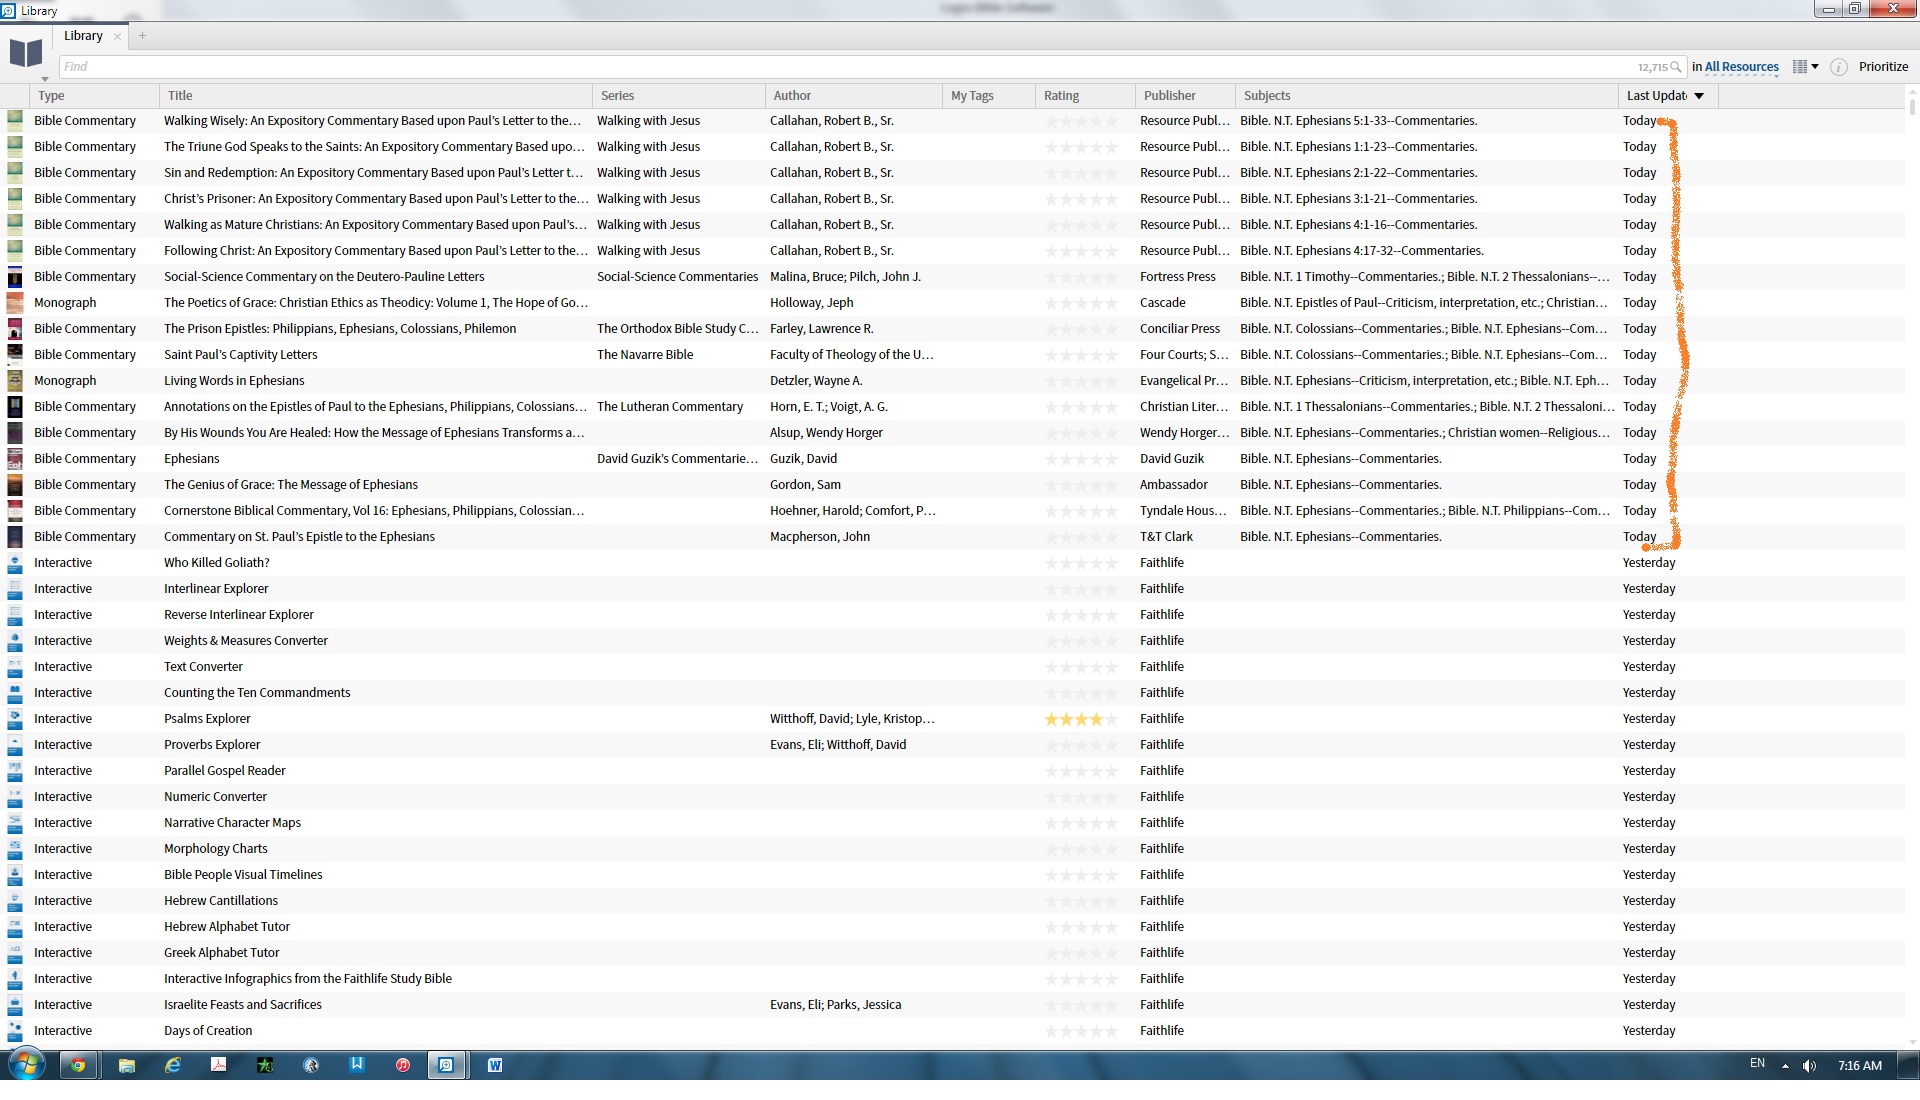Sort by the Title column header
1920x1100 pixels.
(376, 96)
